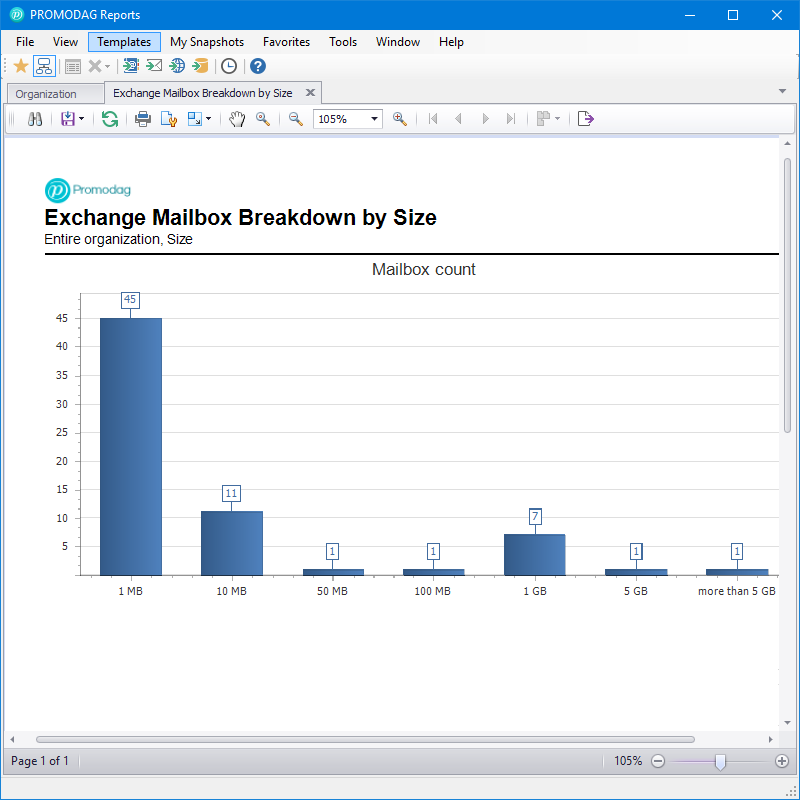Screen dimensions: 800x800
Task: Click the import mail envelope icon
Action: coord(154,66)
